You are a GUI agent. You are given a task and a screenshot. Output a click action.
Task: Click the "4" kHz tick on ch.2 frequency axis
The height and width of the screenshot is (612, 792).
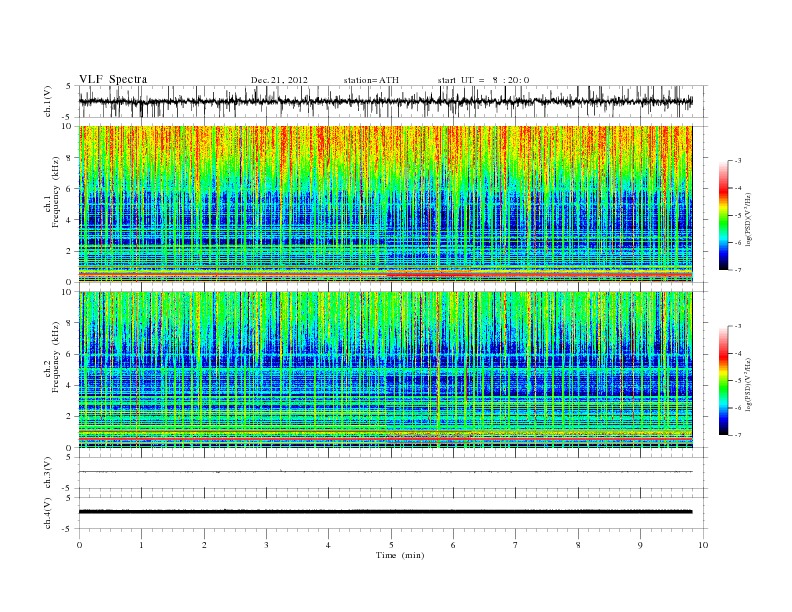[70, 385]
